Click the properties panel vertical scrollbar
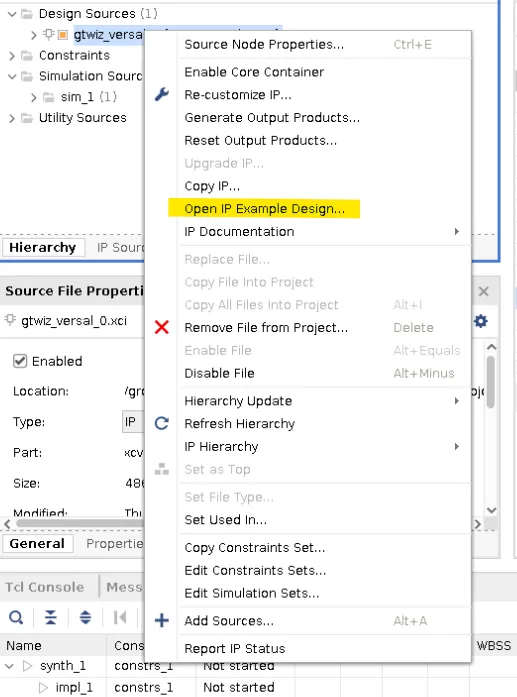Image resolution: width=517 pixels, height=697 pixels. 491,382
